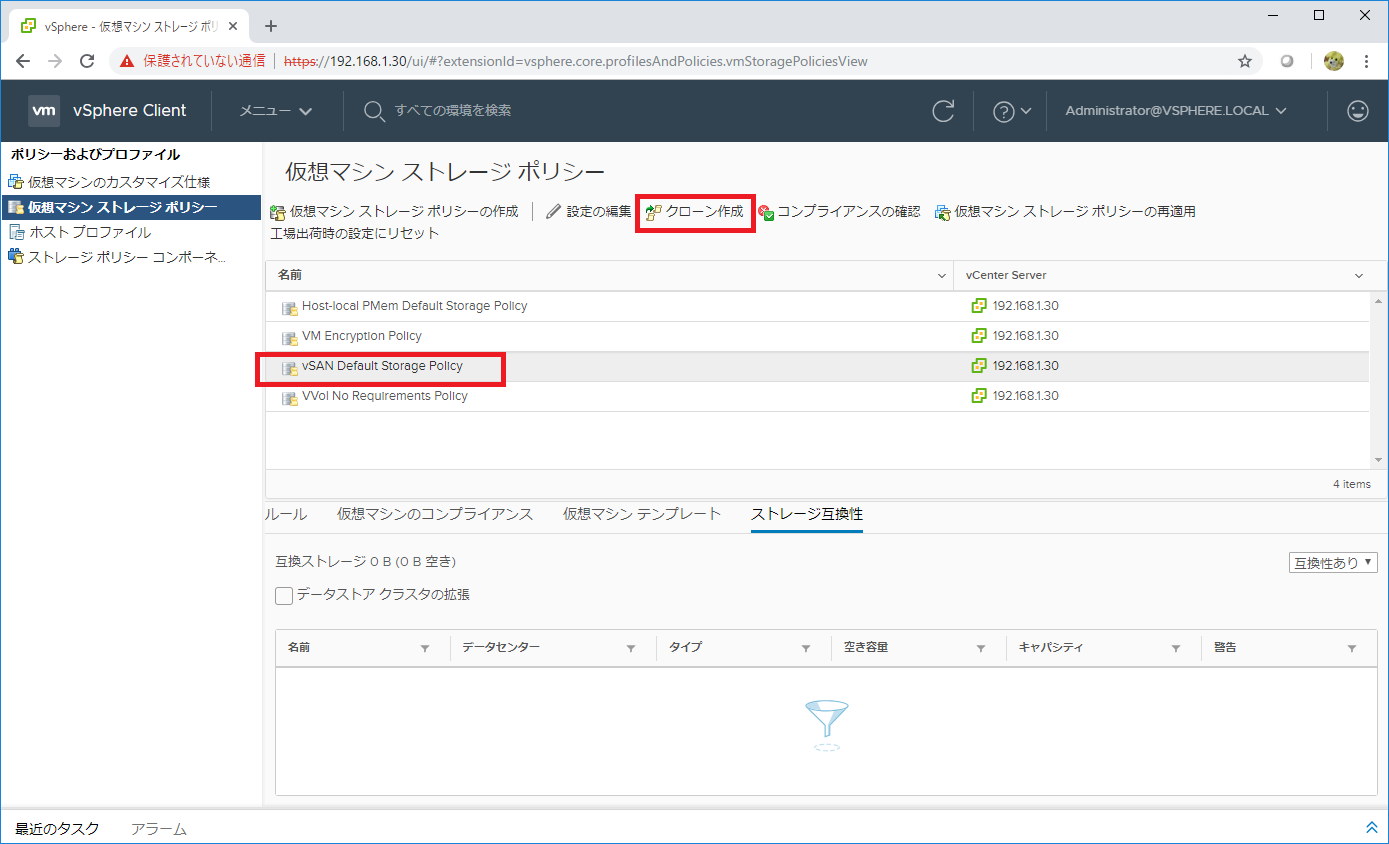
Task: Click vCenter icon in VVol row
Action: pos(979,396)
